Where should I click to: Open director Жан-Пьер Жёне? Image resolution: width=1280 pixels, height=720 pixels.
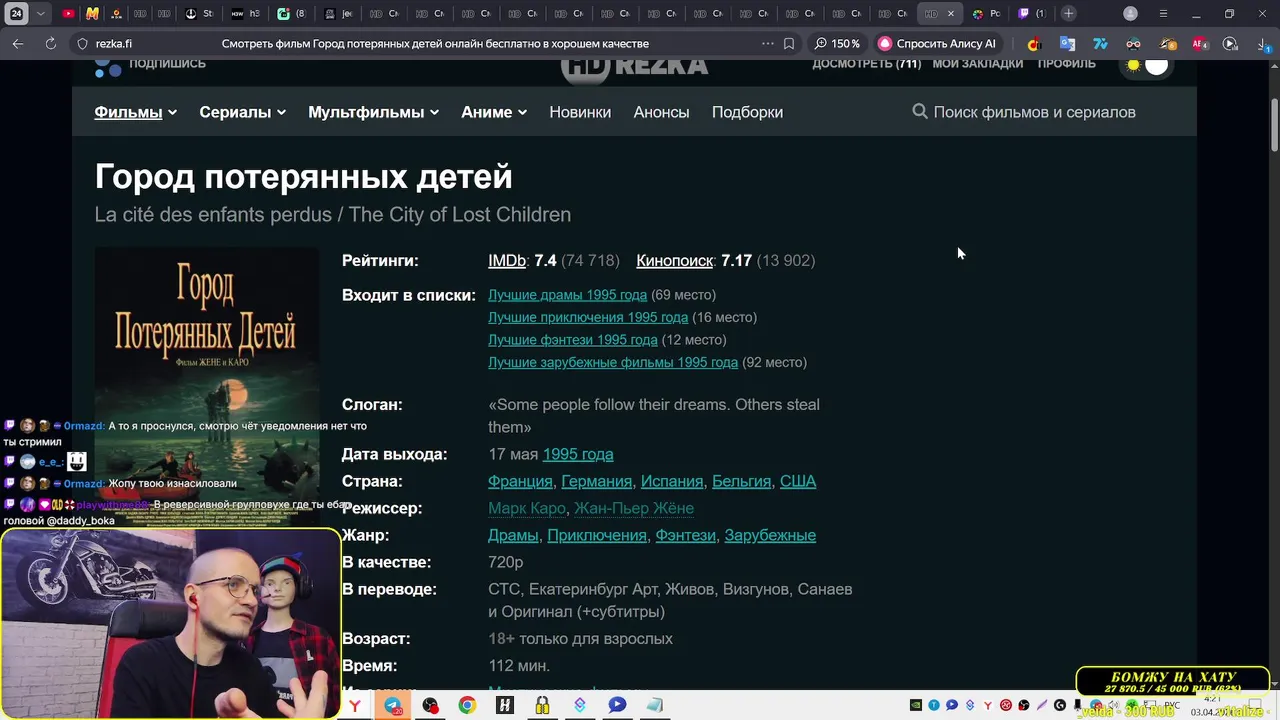(x=634, y=508)
